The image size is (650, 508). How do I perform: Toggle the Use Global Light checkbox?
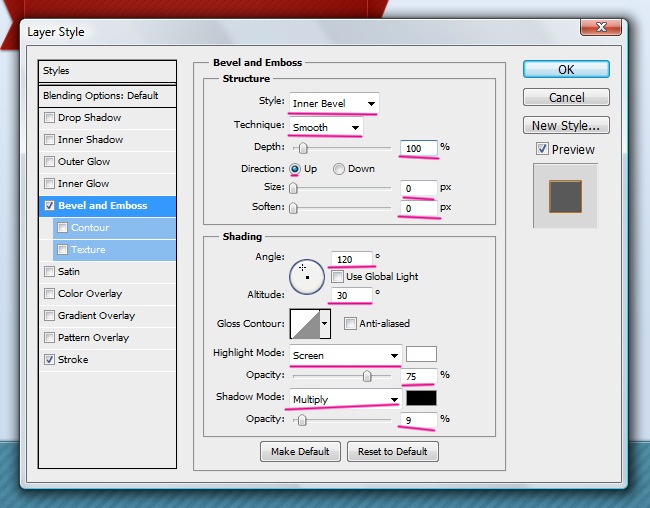tap(338, 276)
